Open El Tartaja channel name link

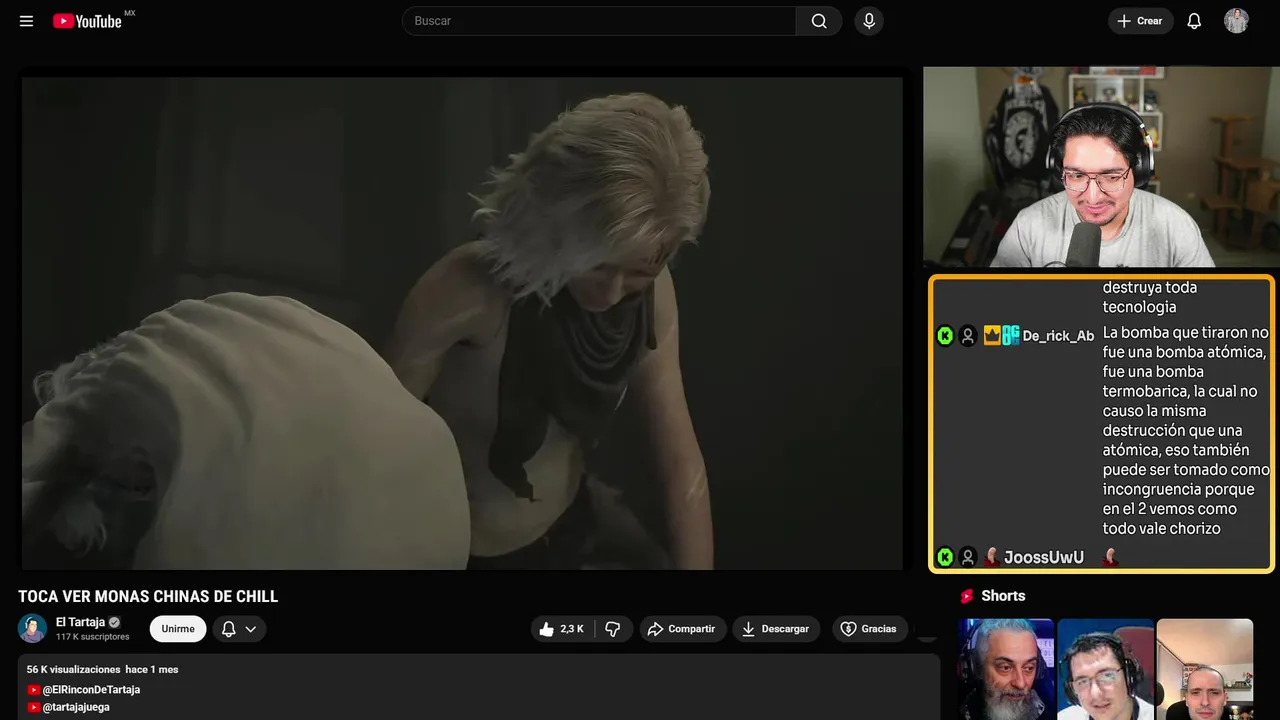(x=81, y=622)
